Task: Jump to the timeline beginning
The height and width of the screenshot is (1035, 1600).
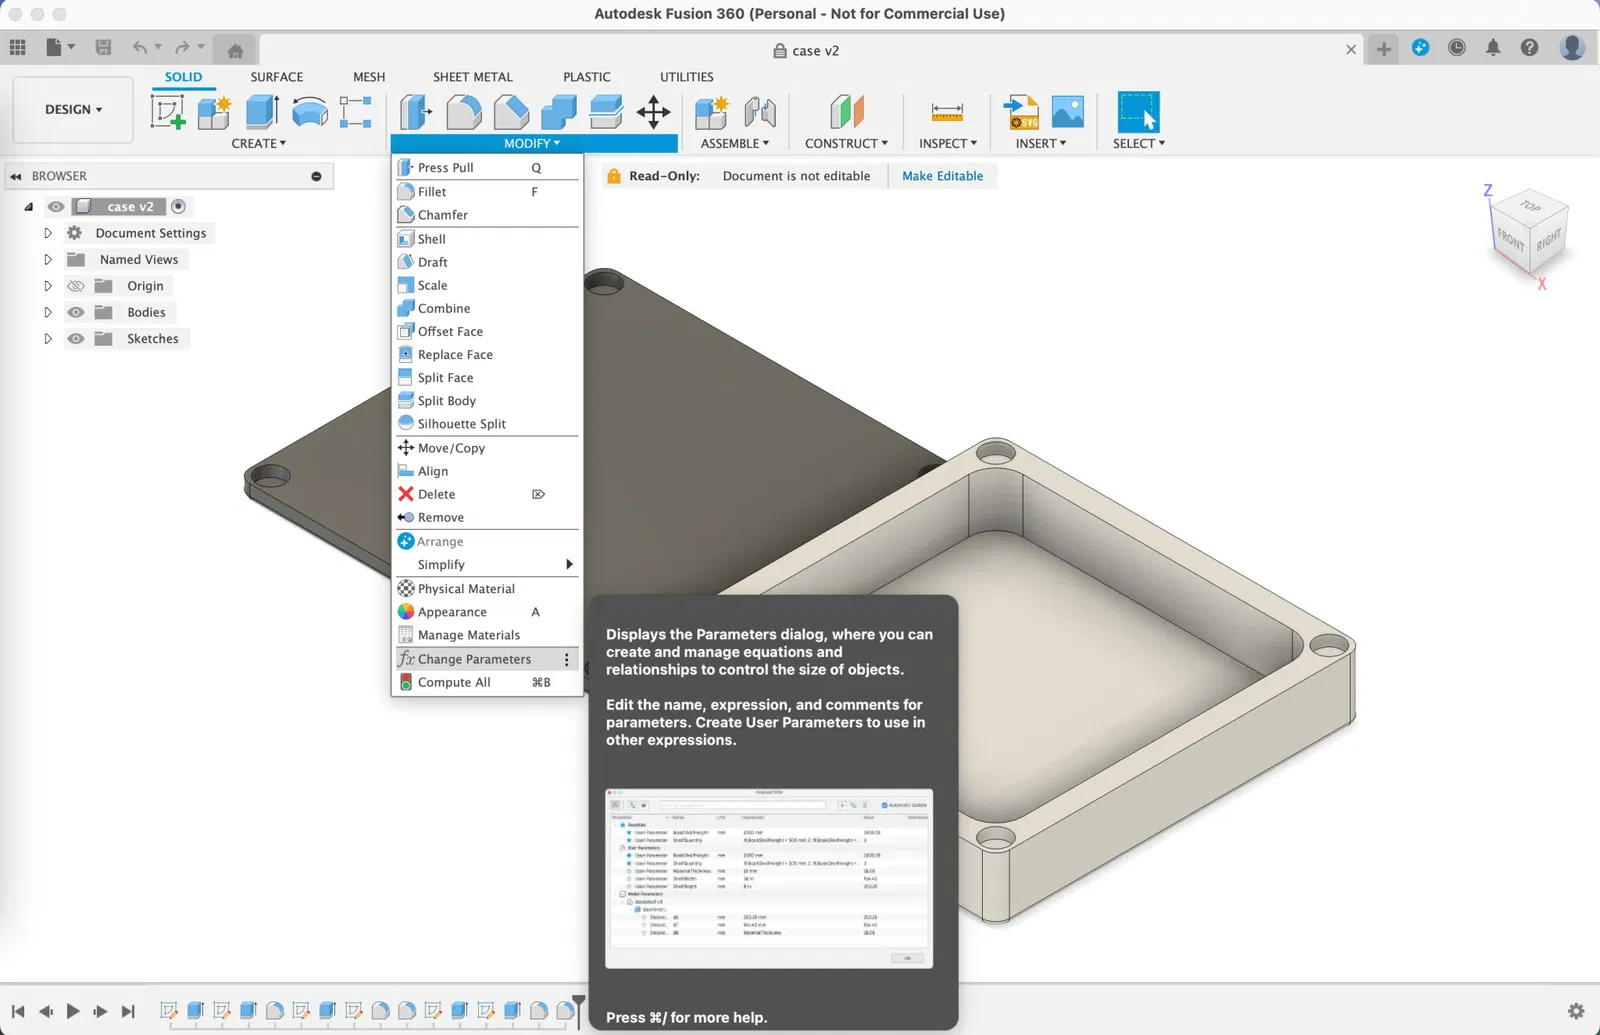Action: pos(18,1011)
